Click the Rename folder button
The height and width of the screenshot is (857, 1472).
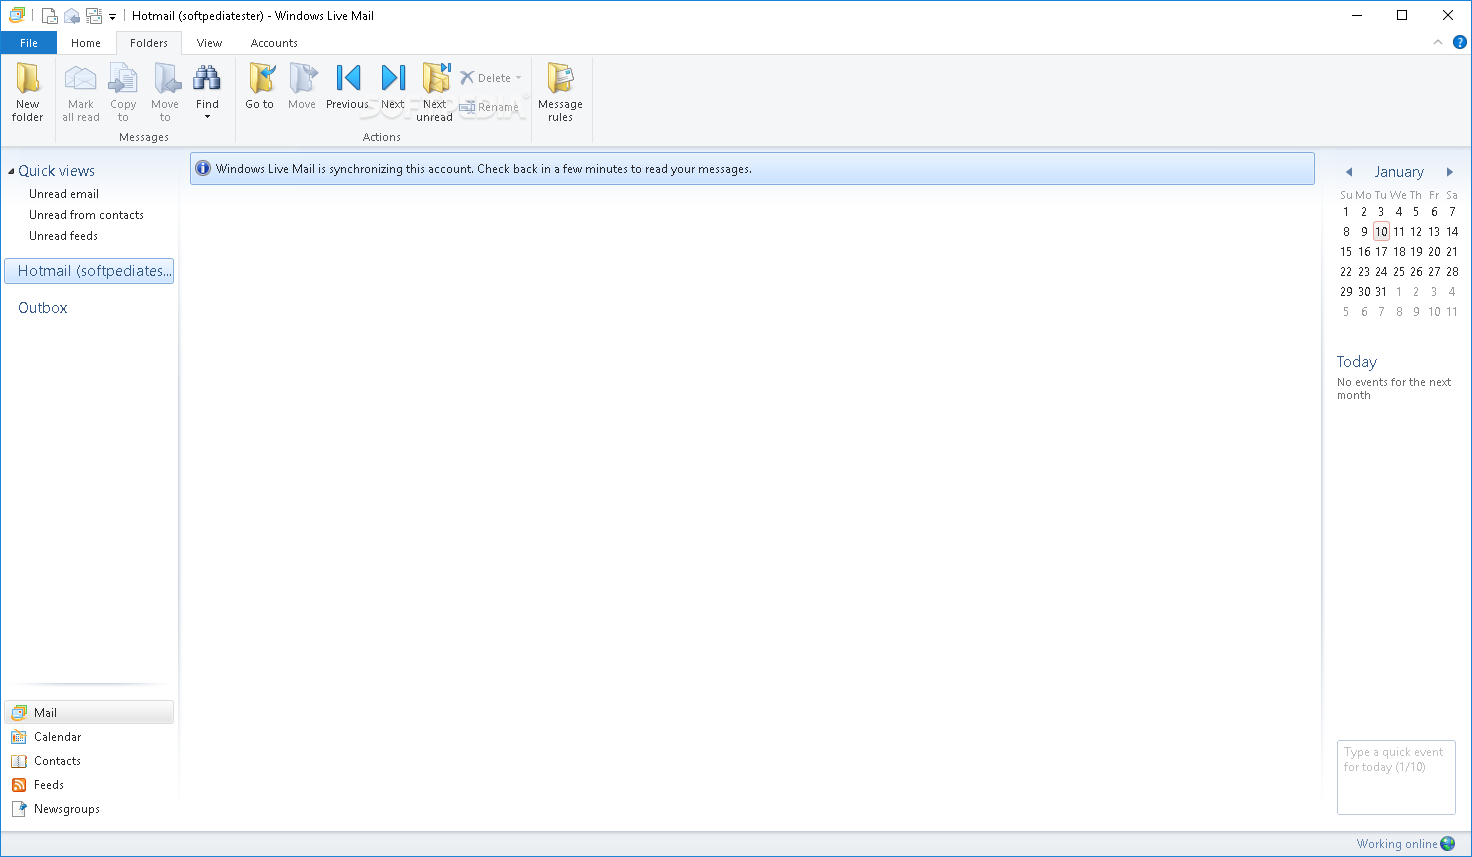pyautogui.click(x=489, y=107)
